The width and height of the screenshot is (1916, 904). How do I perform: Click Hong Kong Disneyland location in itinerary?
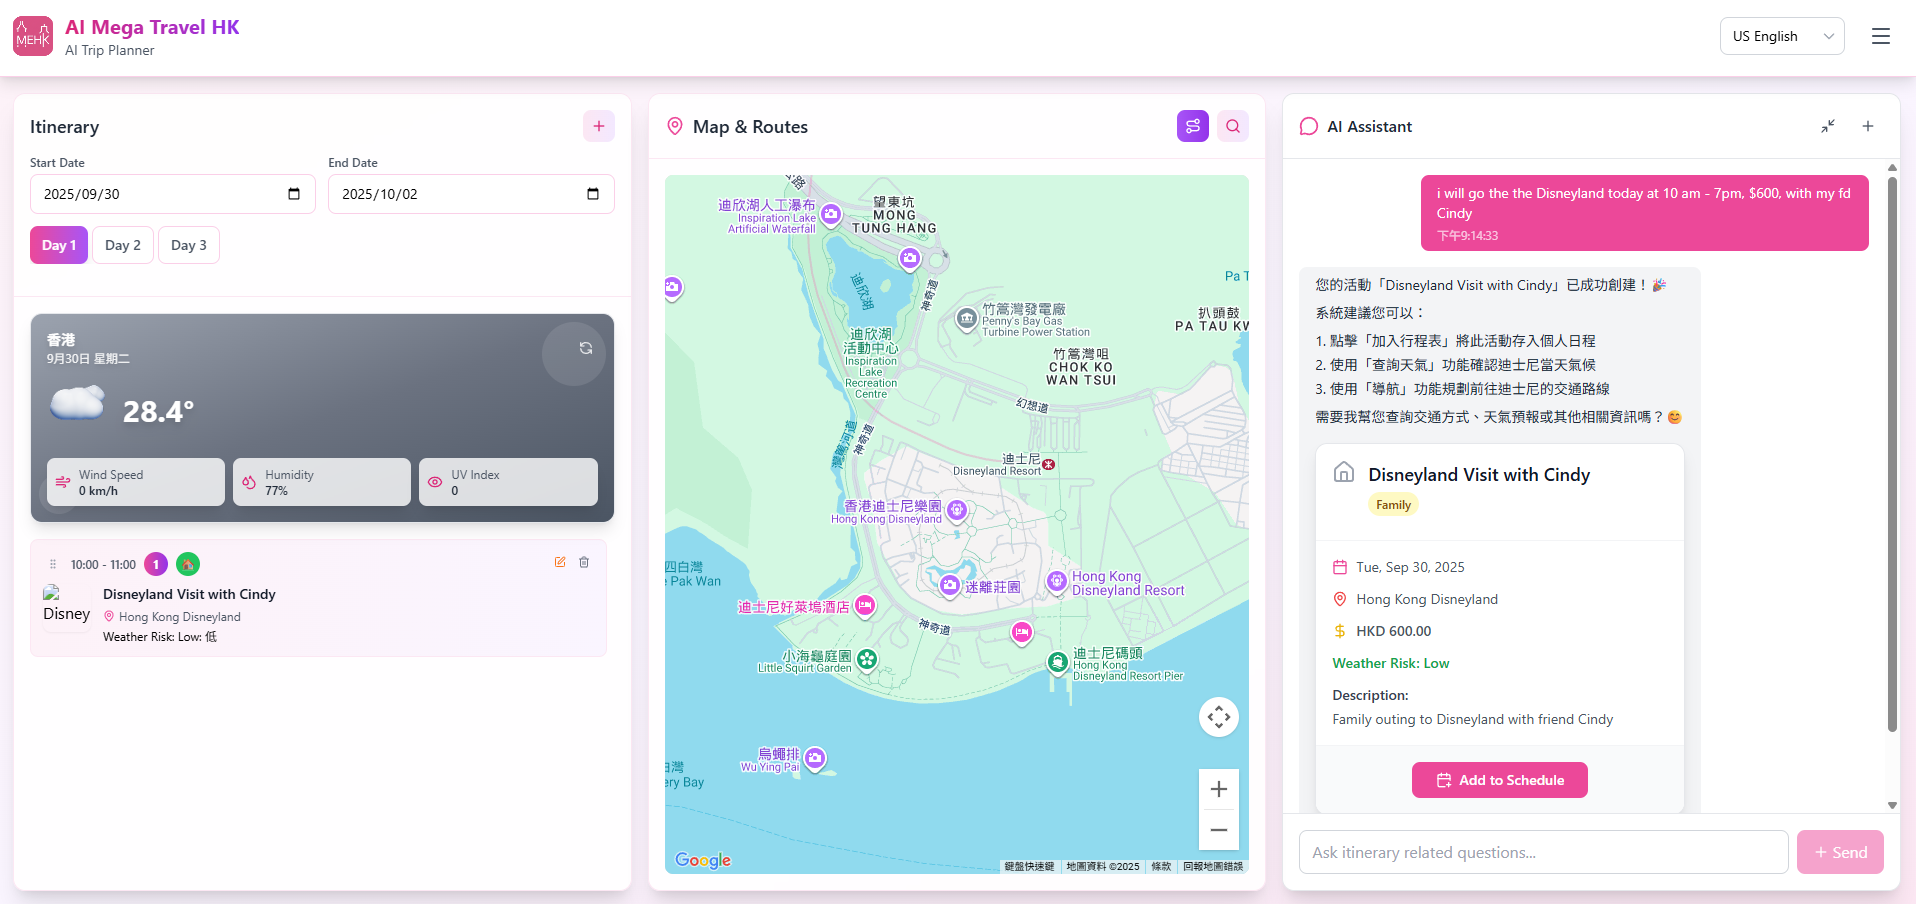[x=180, y=617]
